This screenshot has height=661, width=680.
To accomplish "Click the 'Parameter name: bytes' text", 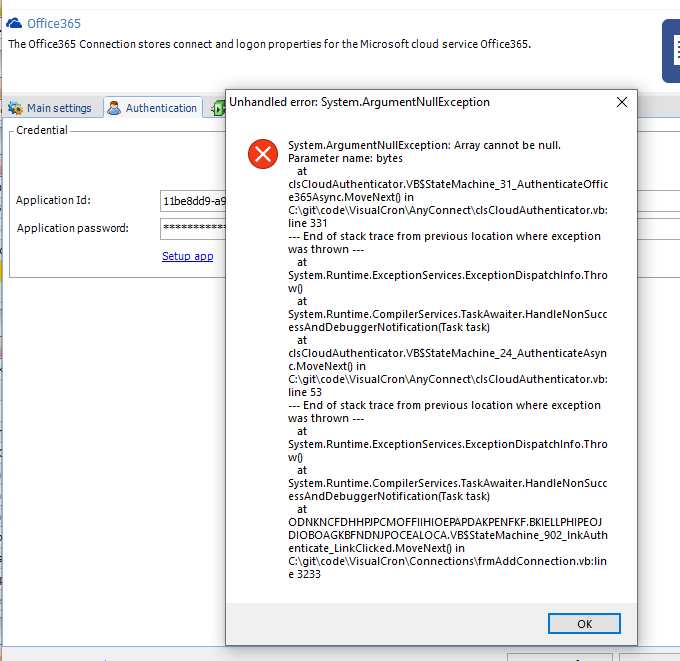I will [x=345, y=158].
